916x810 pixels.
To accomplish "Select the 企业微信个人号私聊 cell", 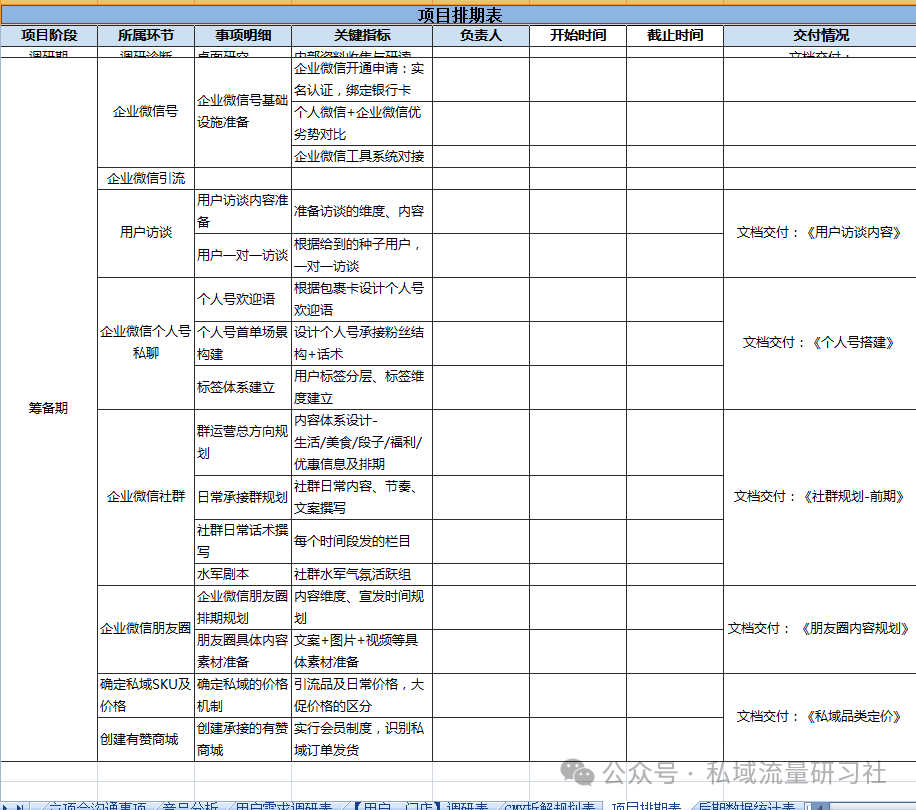I will 146,343.
